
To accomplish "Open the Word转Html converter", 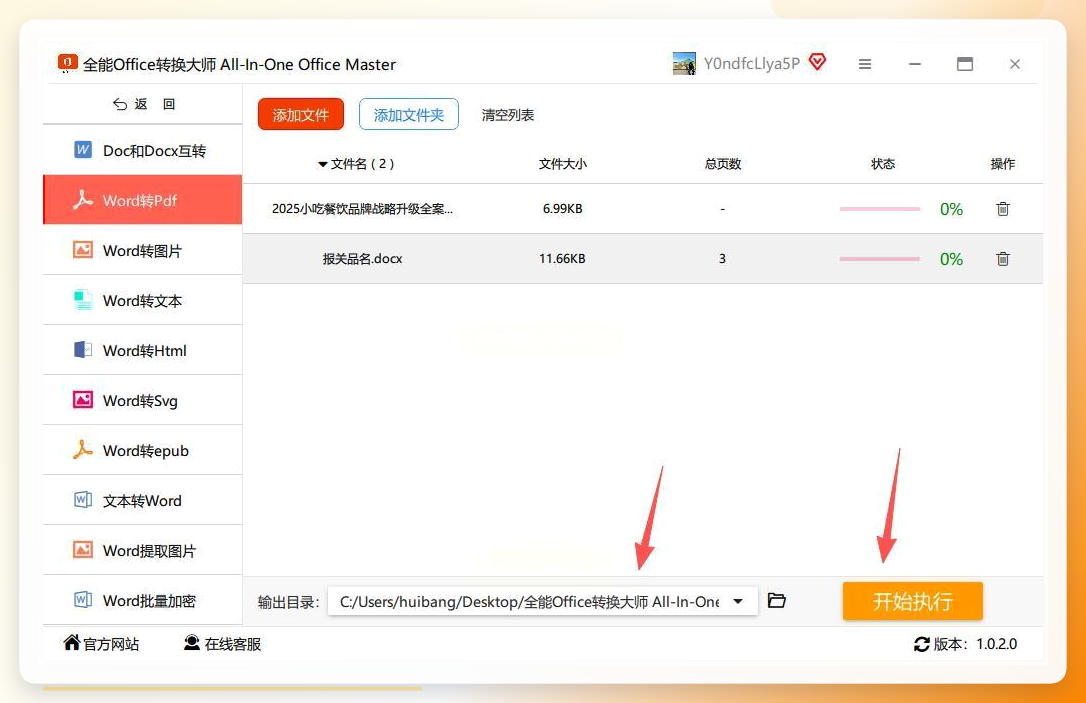I will pyautogui.click(x=143, y=350).
